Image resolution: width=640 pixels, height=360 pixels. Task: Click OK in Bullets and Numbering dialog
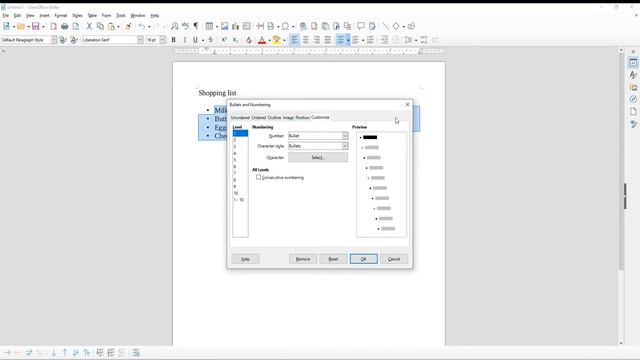coord(364,259)
